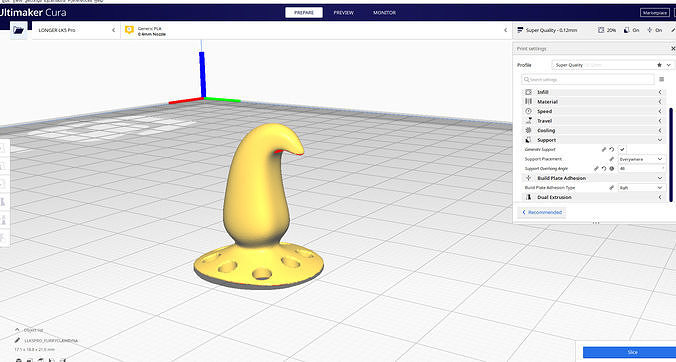Viewport: 676px width, 362px height.
Task: Open the settings visibility hamburger menu
Action: click(662, 79)
